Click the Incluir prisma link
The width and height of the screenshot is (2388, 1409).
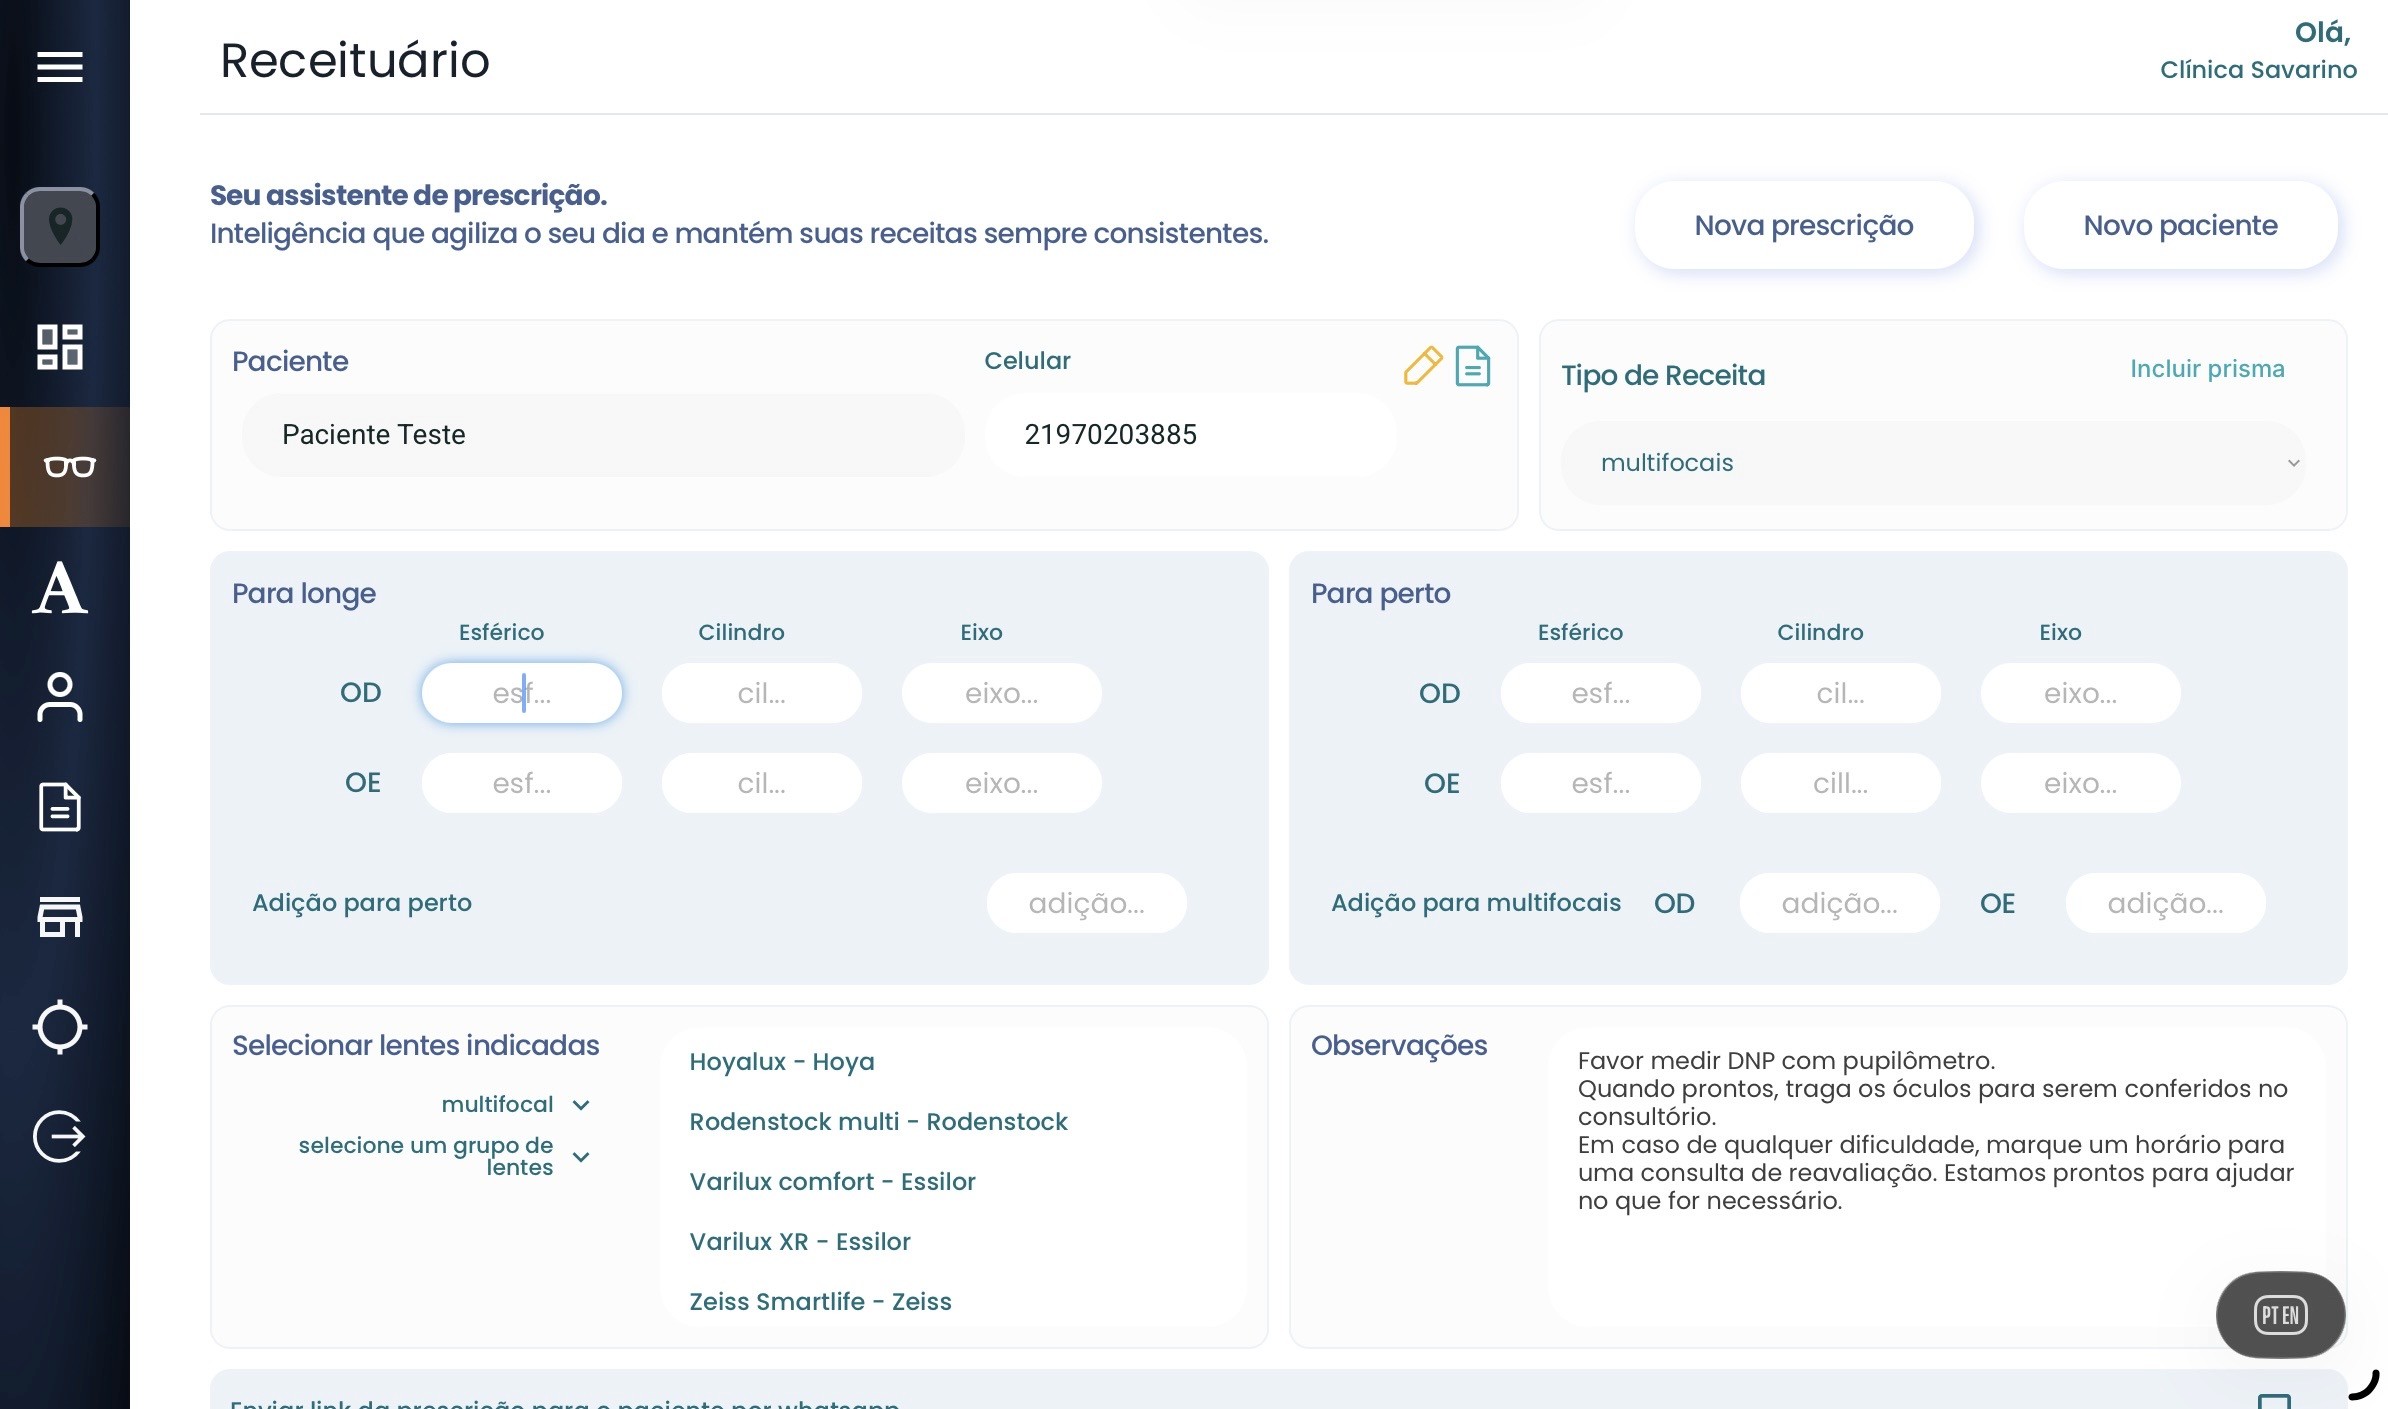coord(2207,369)
